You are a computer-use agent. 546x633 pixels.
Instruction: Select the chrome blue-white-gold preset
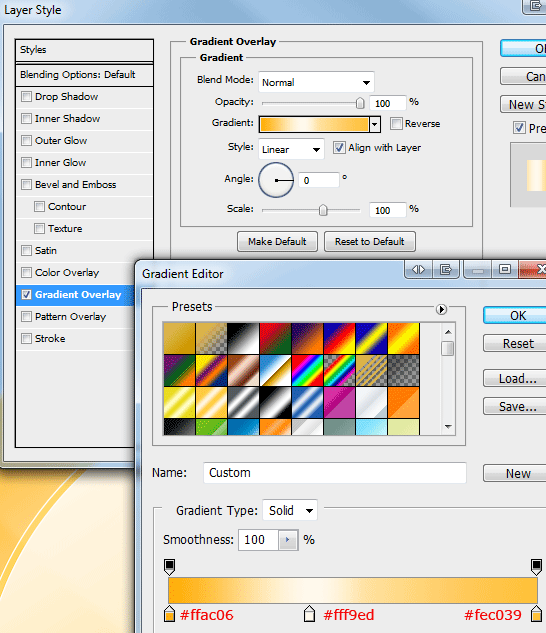pyautogui.click(x=275, y=371)
